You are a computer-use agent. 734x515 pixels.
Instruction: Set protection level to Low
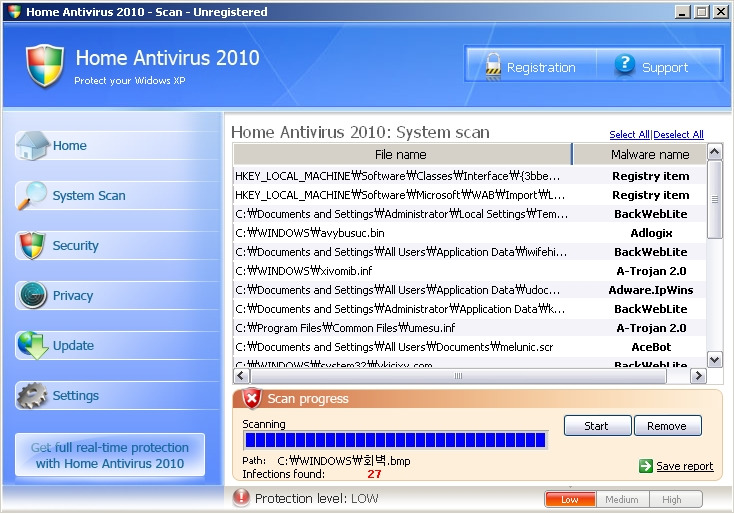click(x=570, y=500)
